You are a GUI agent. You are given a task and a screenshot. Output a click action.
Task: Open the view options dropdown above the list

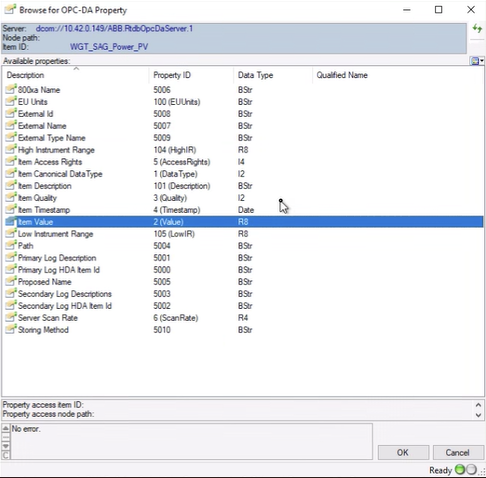click(477, 61)
